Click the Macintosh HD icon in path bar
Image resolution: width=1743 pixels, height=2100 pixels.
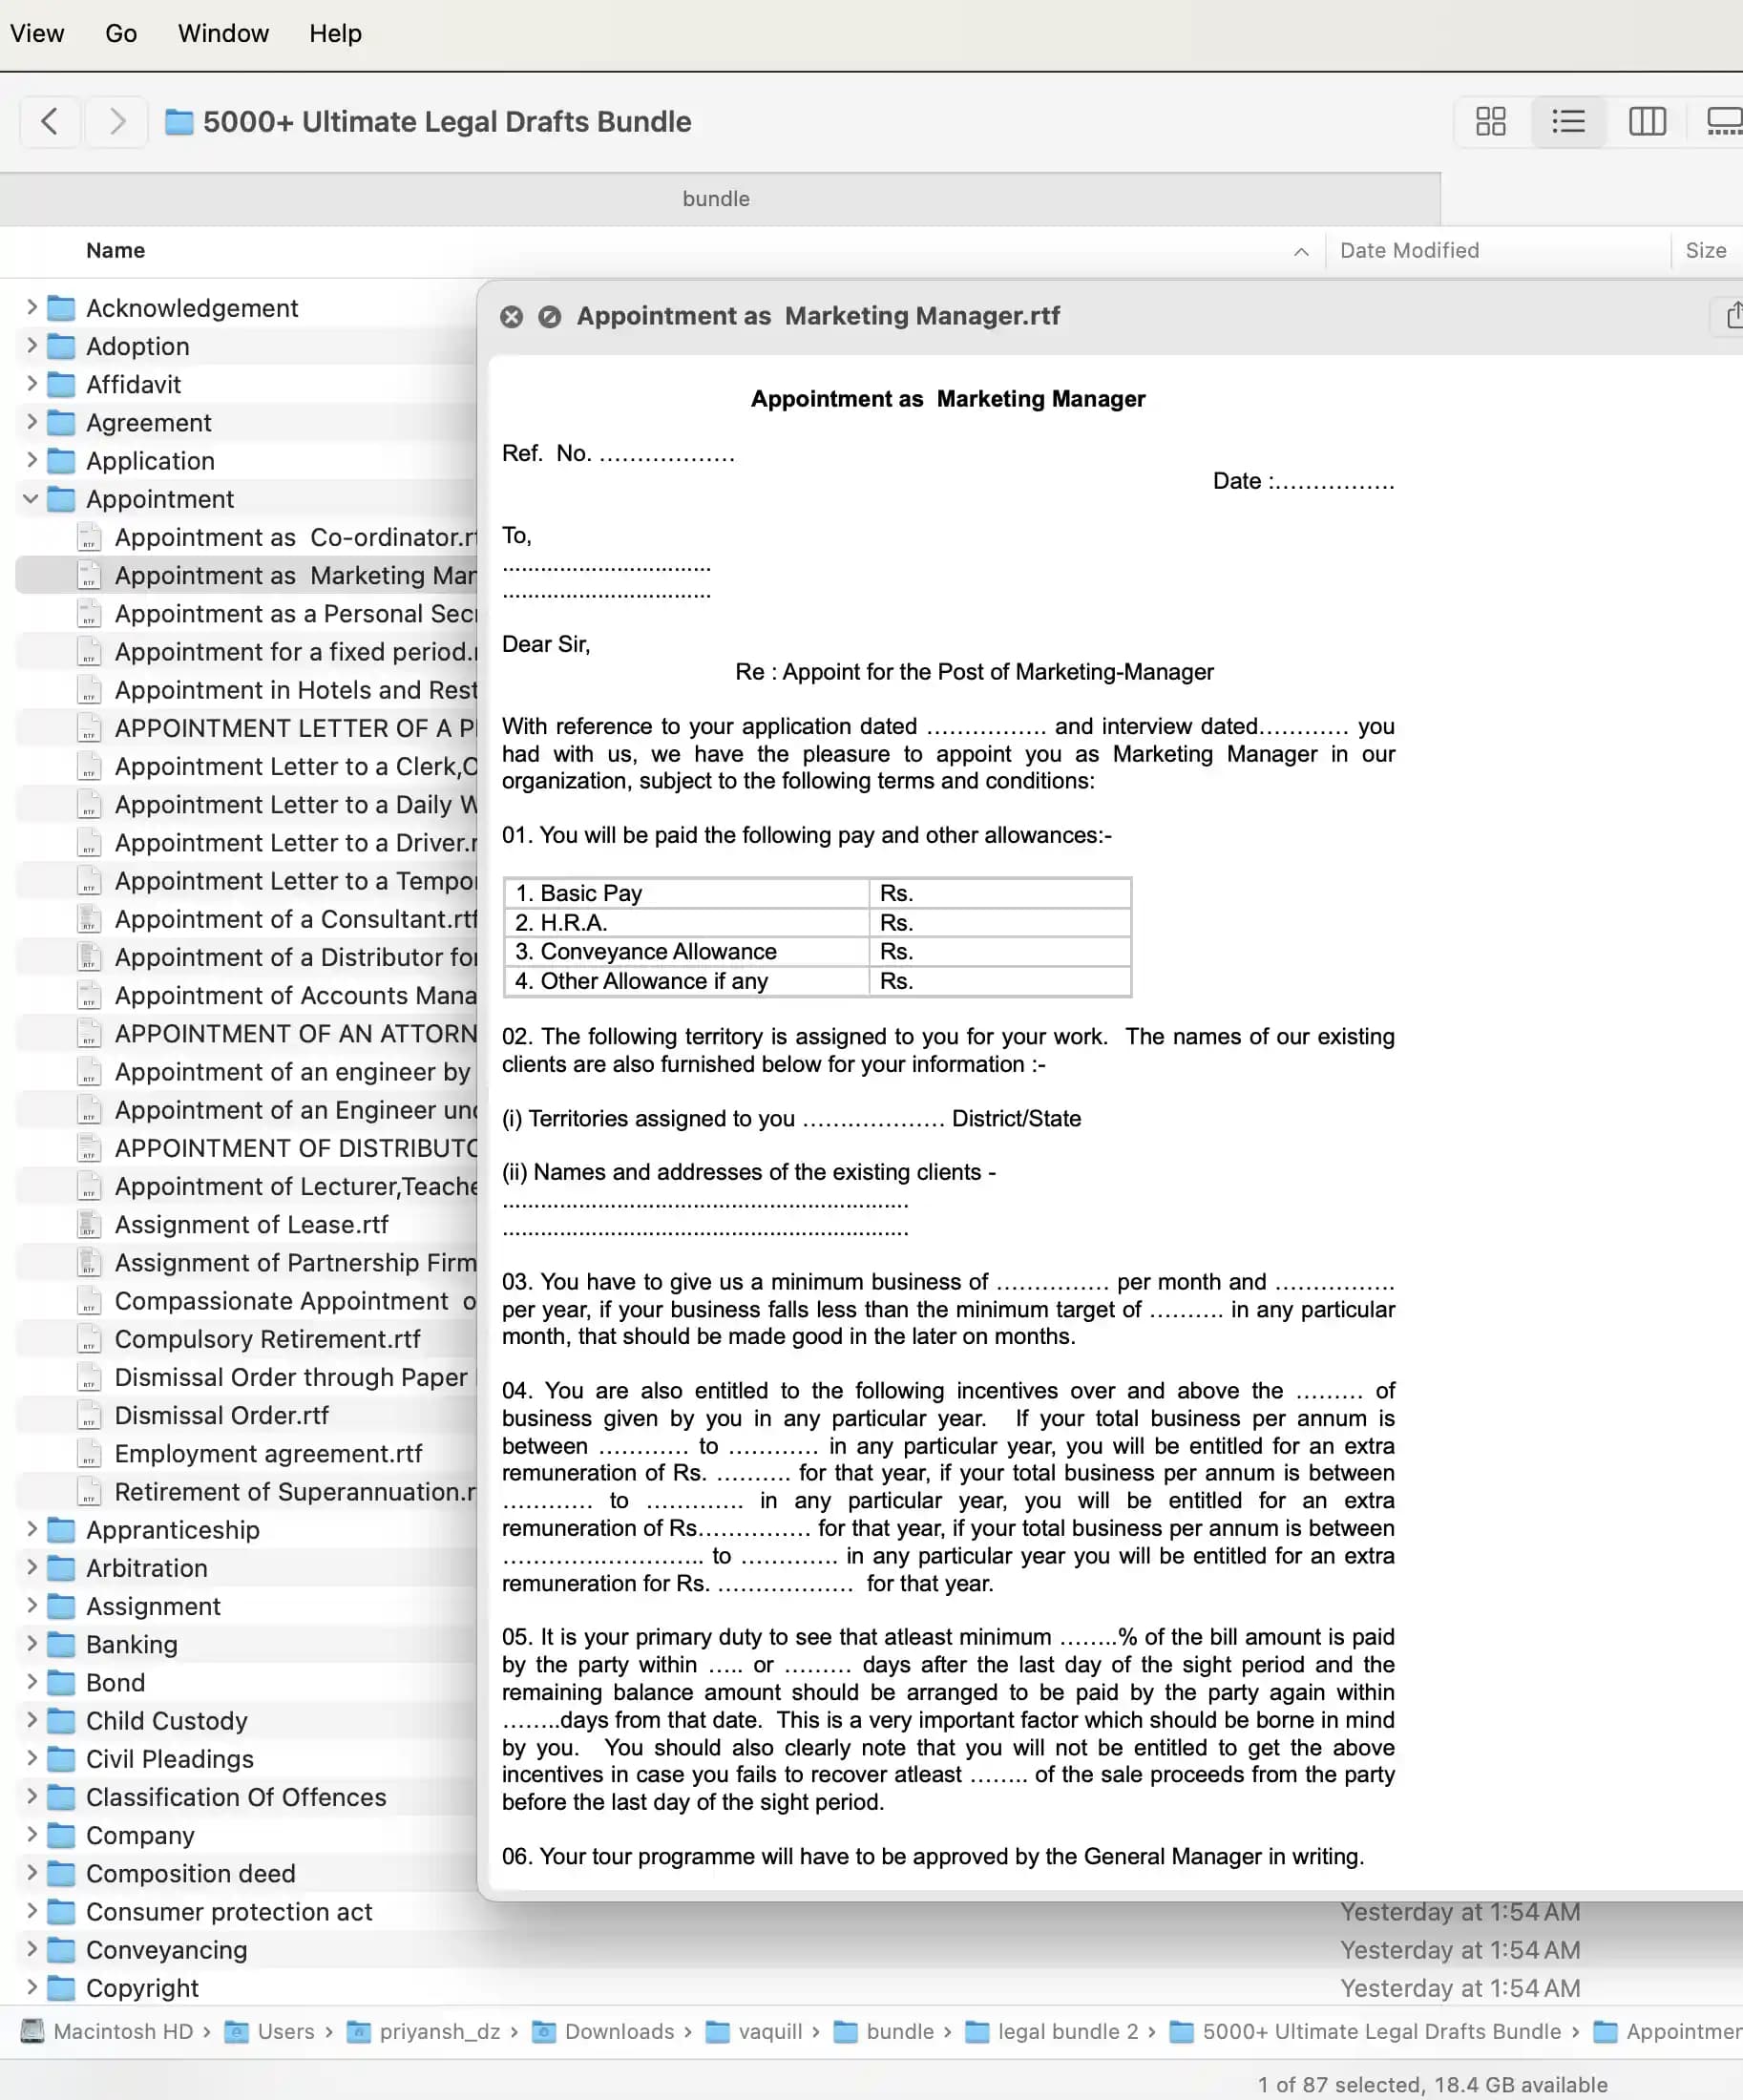[x=32, y=2031]
